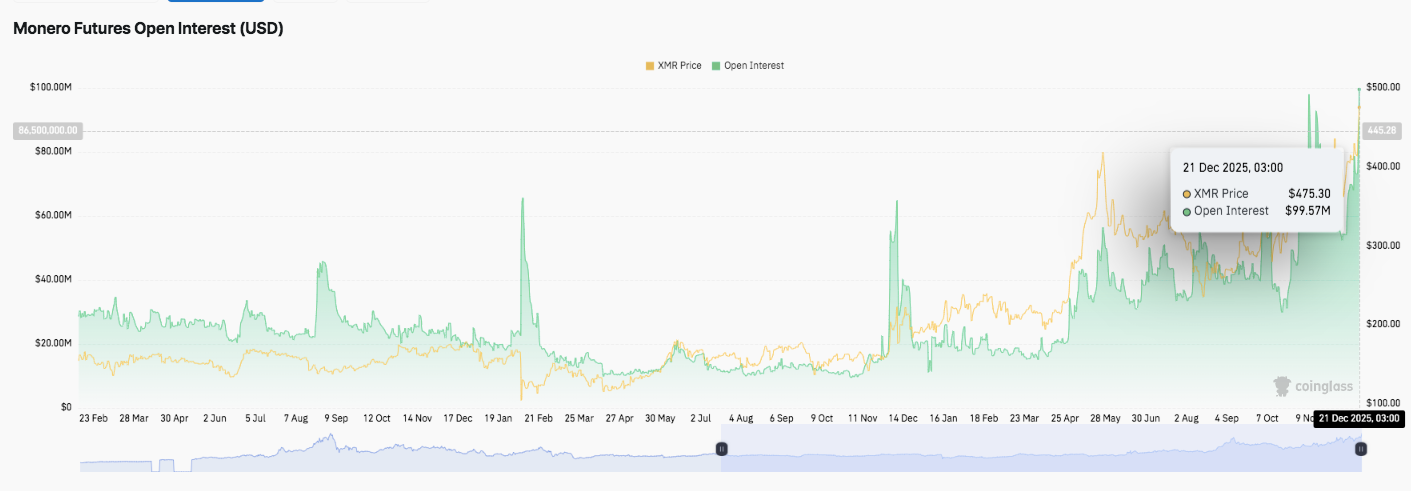The image size is (1411, 491).
Task: Grab the left zoom range slider handle
Action: [721, 450]
